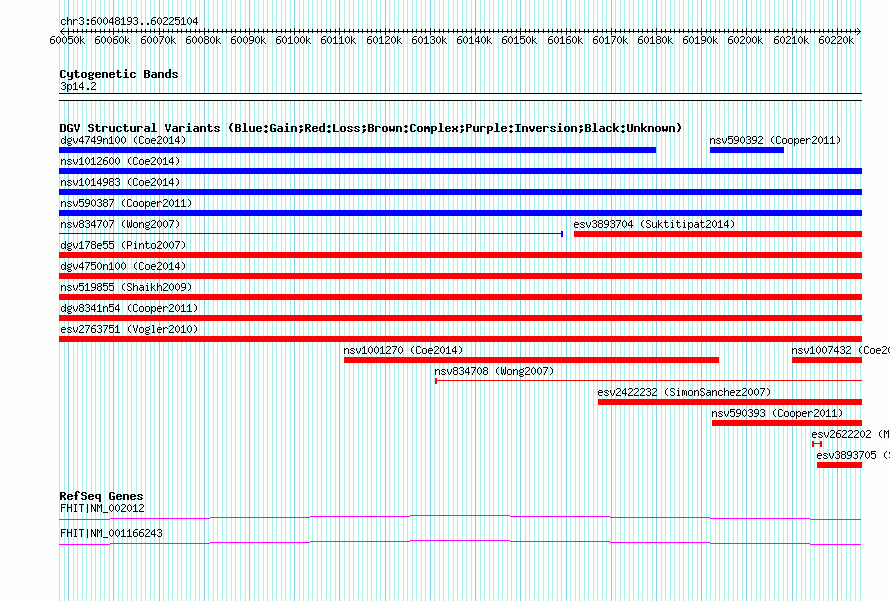Open gene label FHIT|NM_002012
This screenshot has width=890, height=601.
[x=102, y=508]
